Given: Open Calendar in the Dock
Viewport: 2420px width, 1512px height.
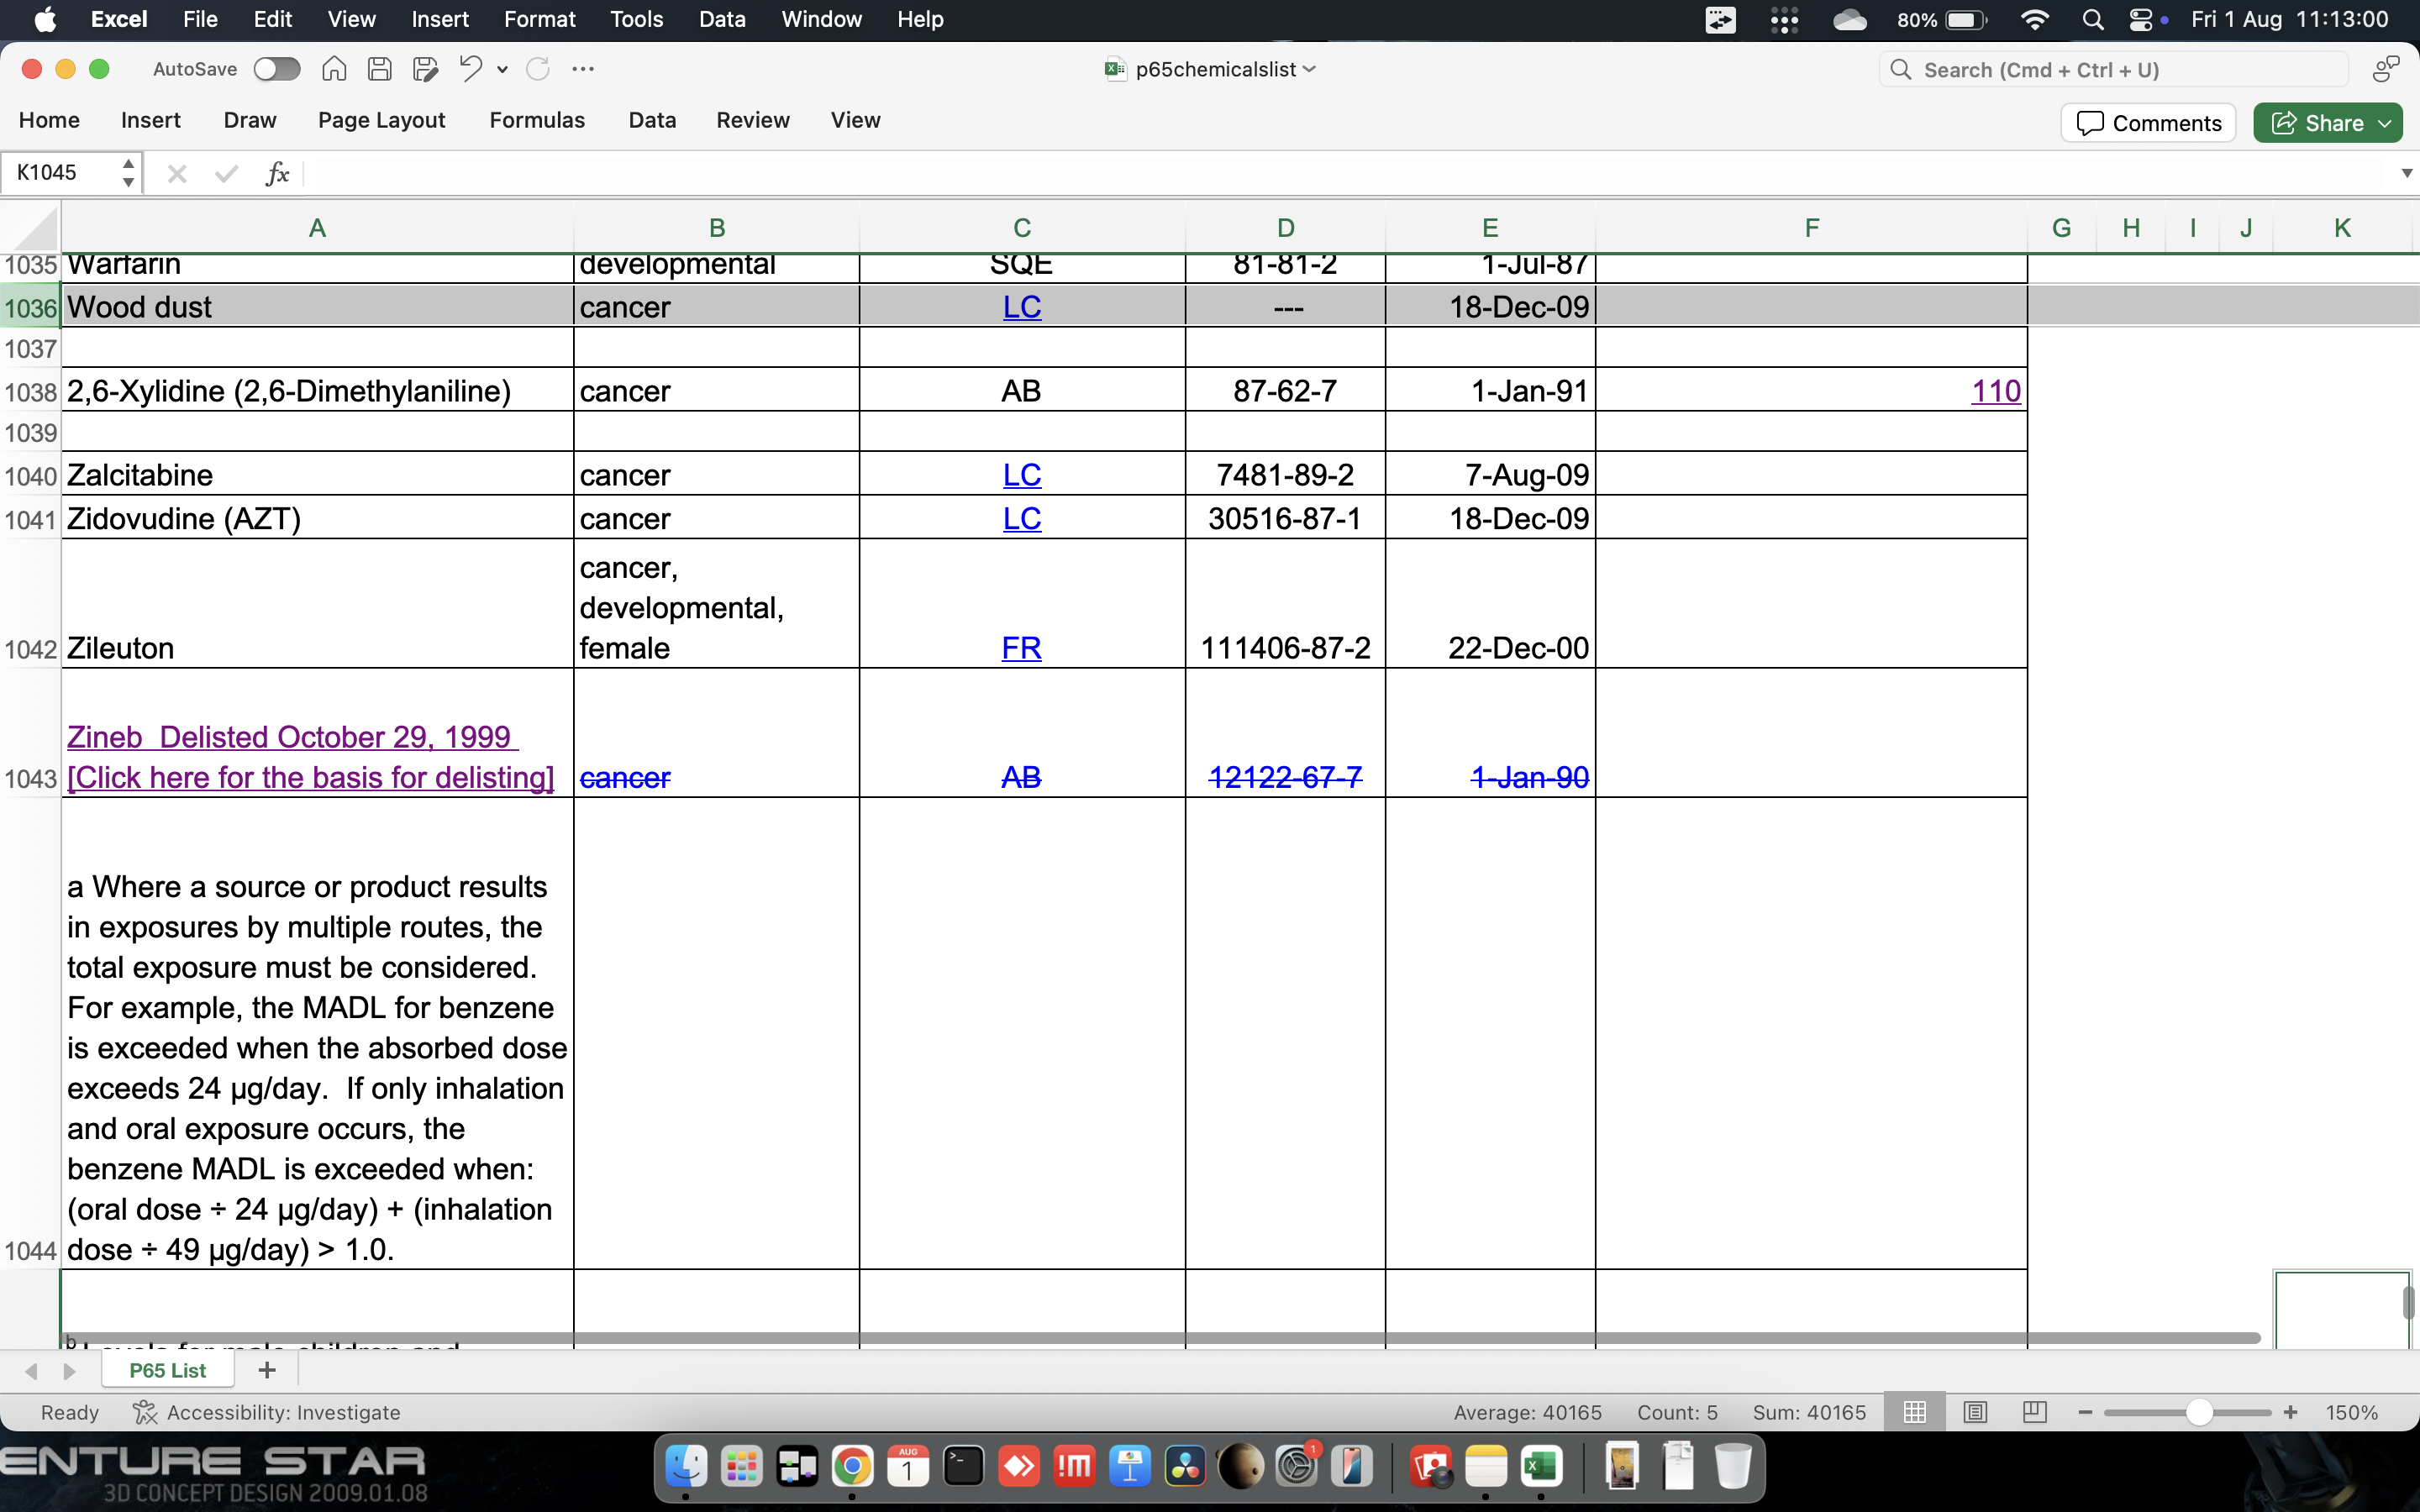Looking at the screenshot, I should tap(908, 1467).
